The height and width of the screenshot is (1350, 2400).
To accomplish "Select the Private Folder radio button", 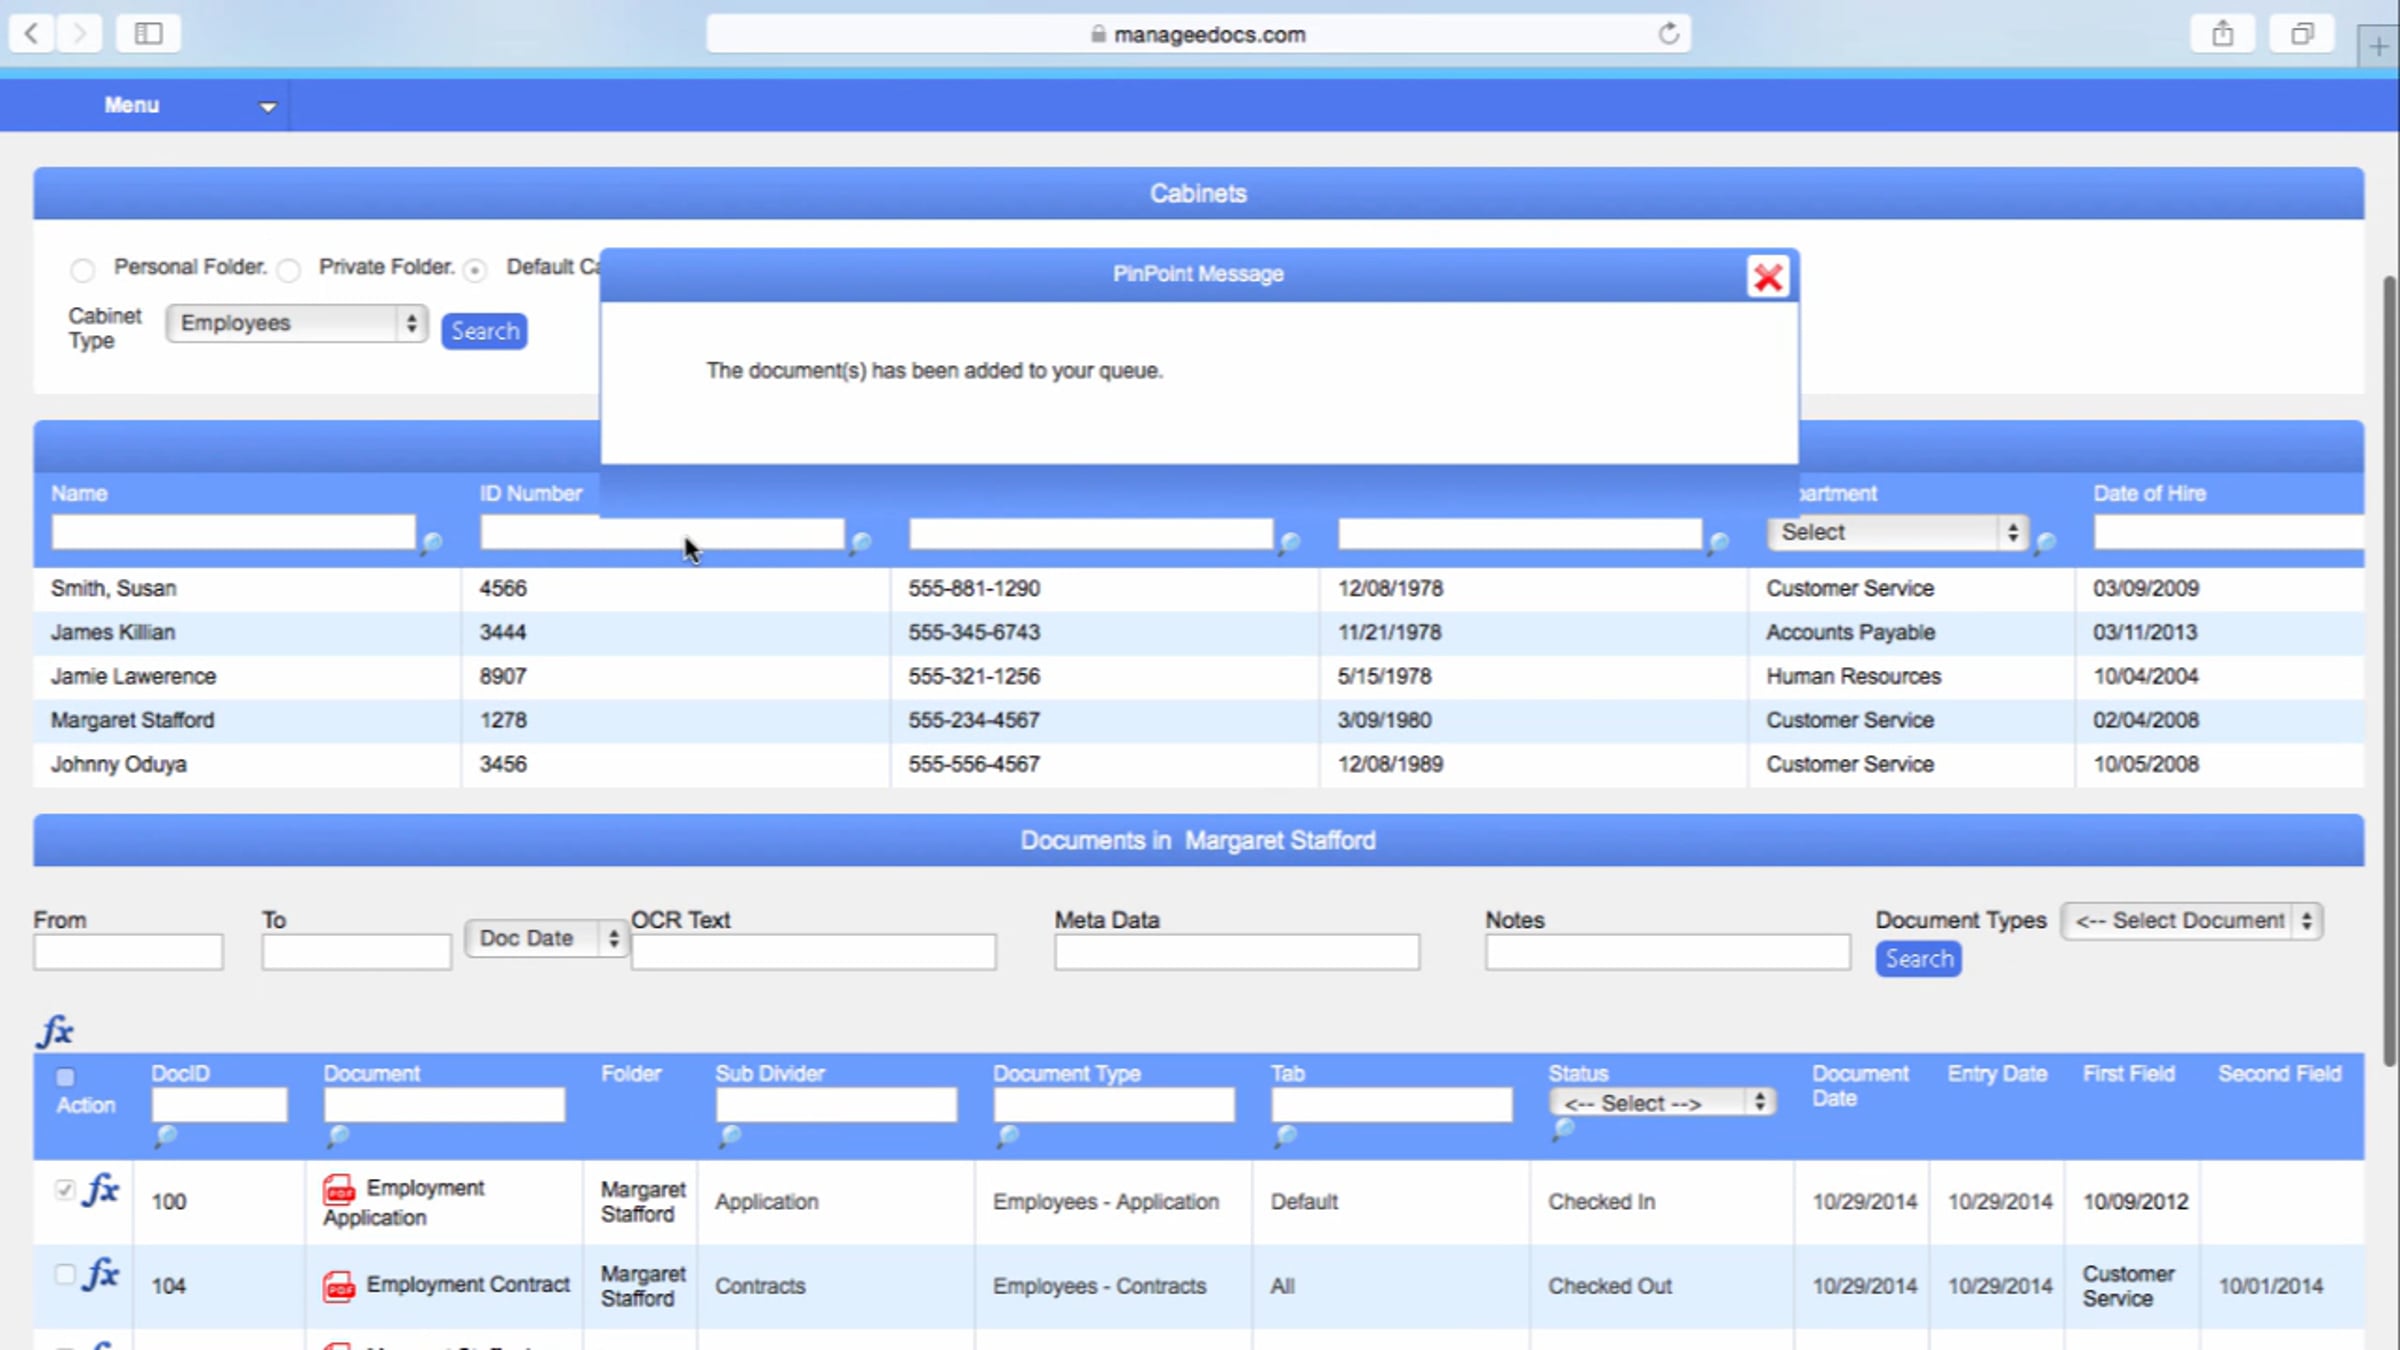I will (x=289, y=270).
